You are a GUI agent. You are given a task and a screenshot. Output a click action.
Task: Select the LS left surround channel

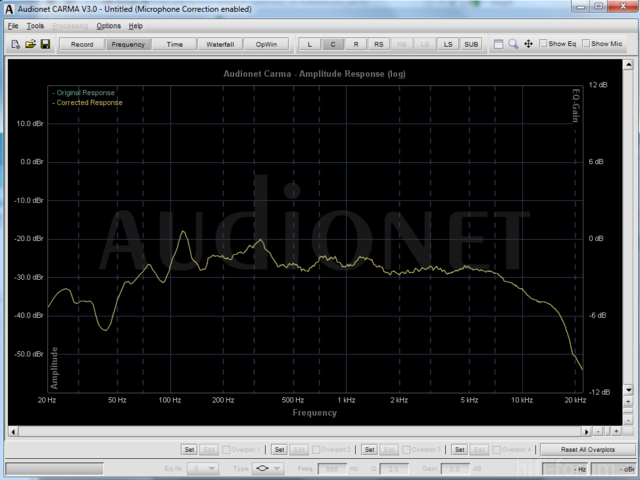(448, 44)
